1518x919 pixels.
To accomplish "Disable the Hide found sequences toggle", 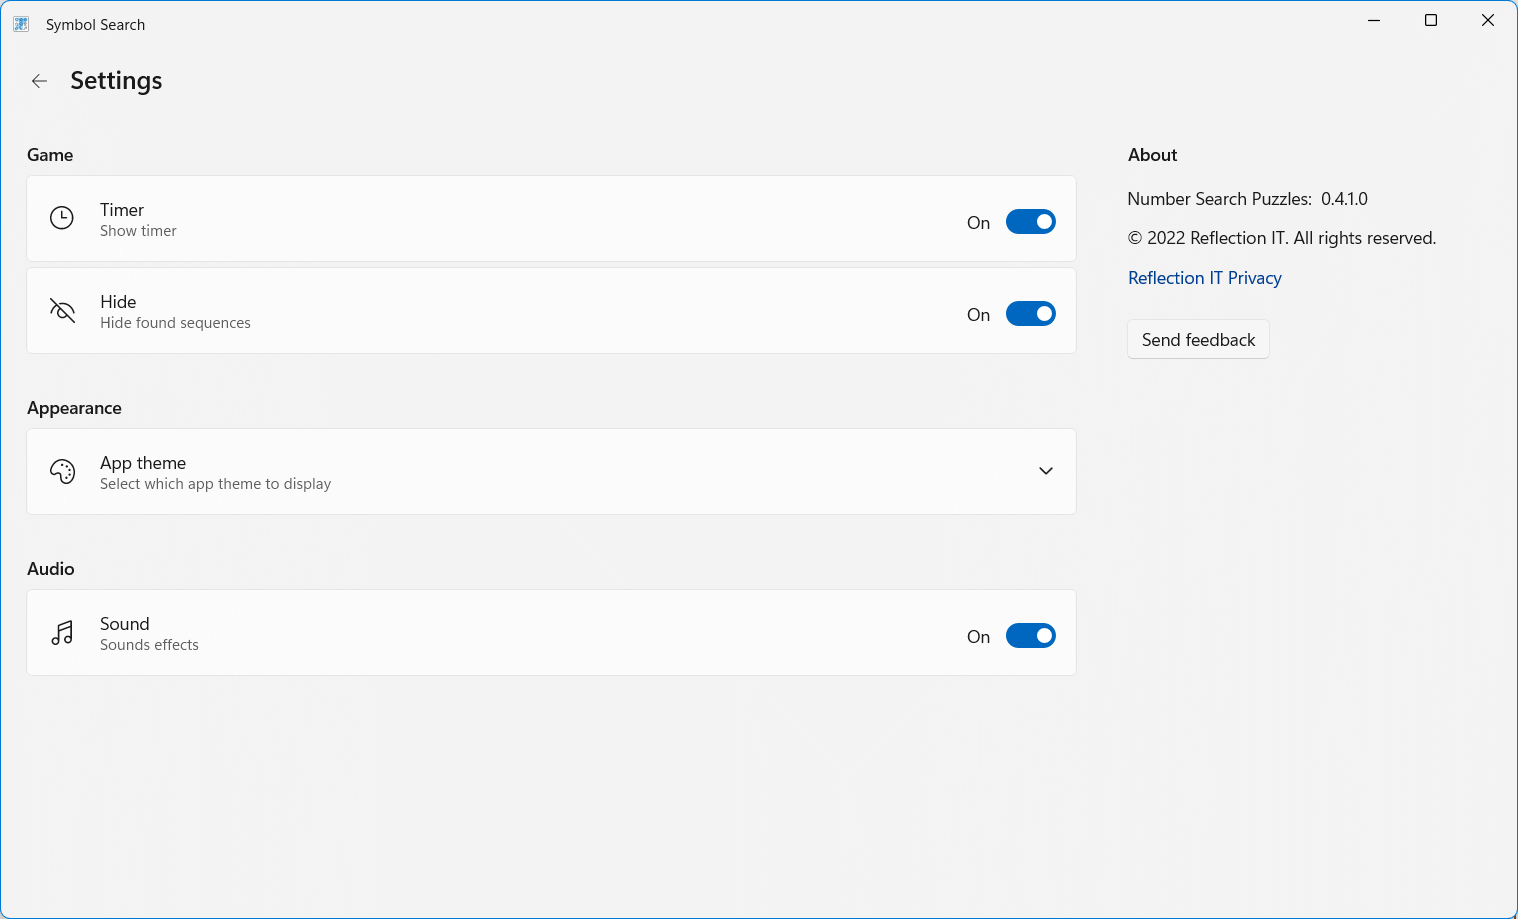I will 1030,314.
